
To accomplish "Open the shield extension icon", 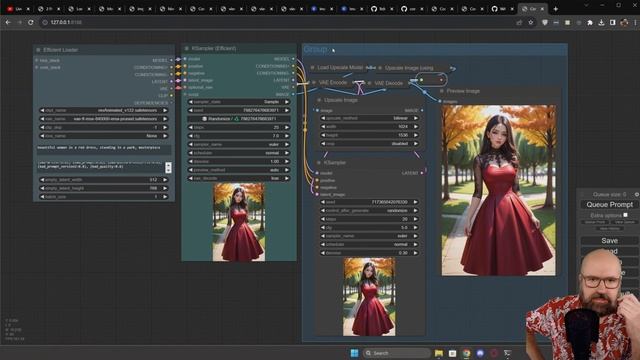I will pyautogui.click(x=545, y=23).
